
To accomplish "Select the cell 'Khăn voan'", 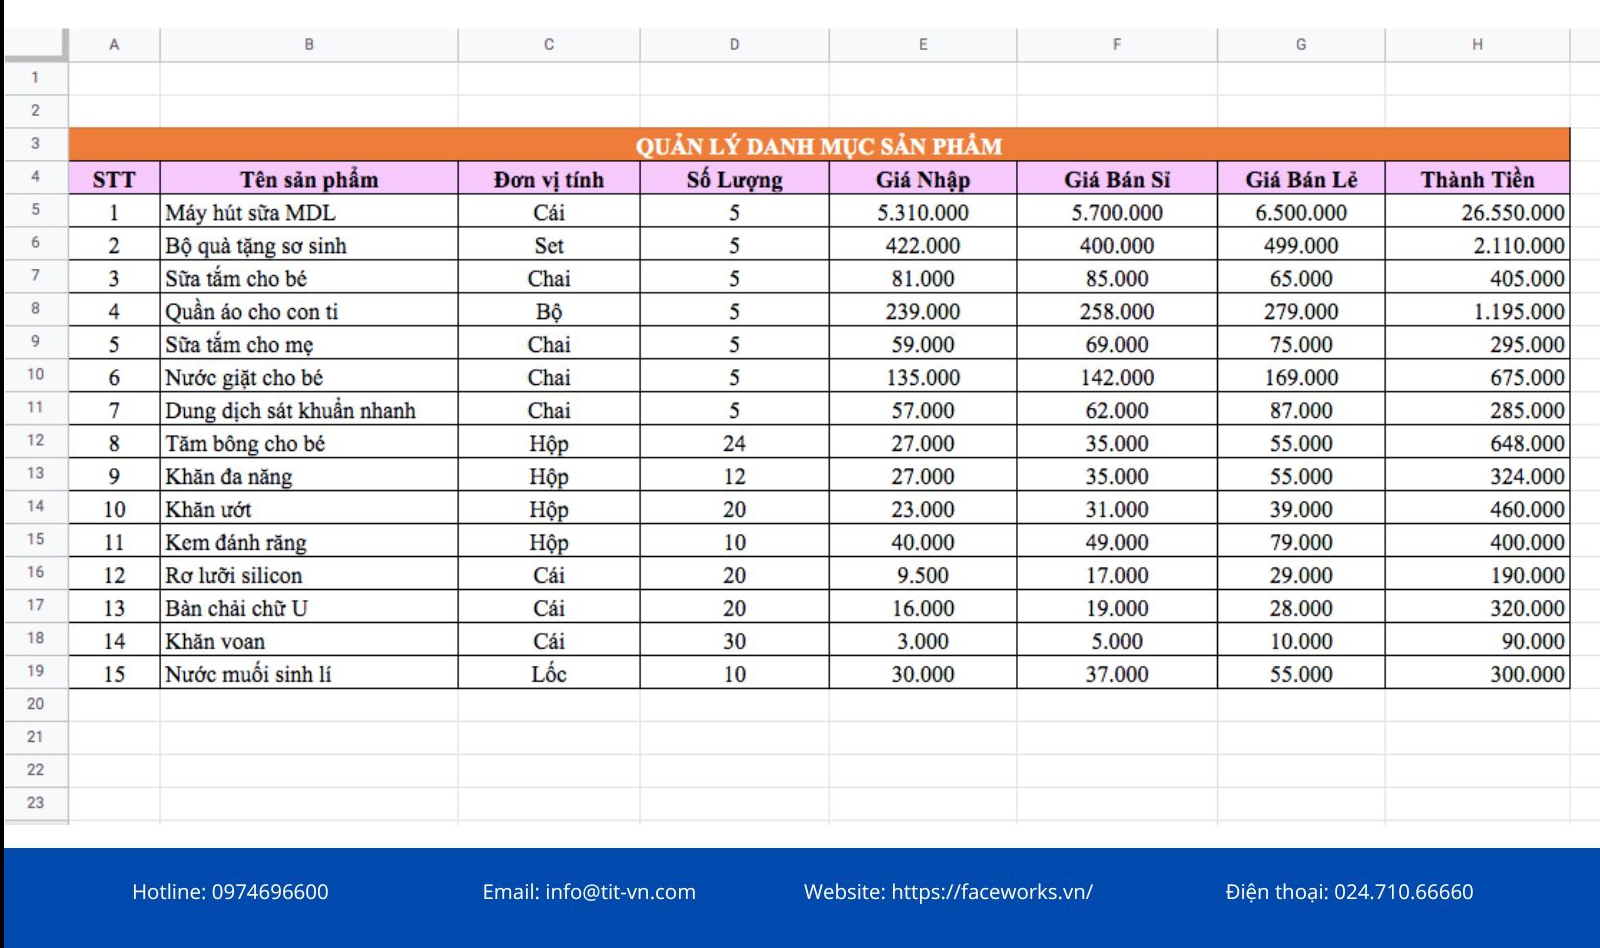I will tap(309, 641).
